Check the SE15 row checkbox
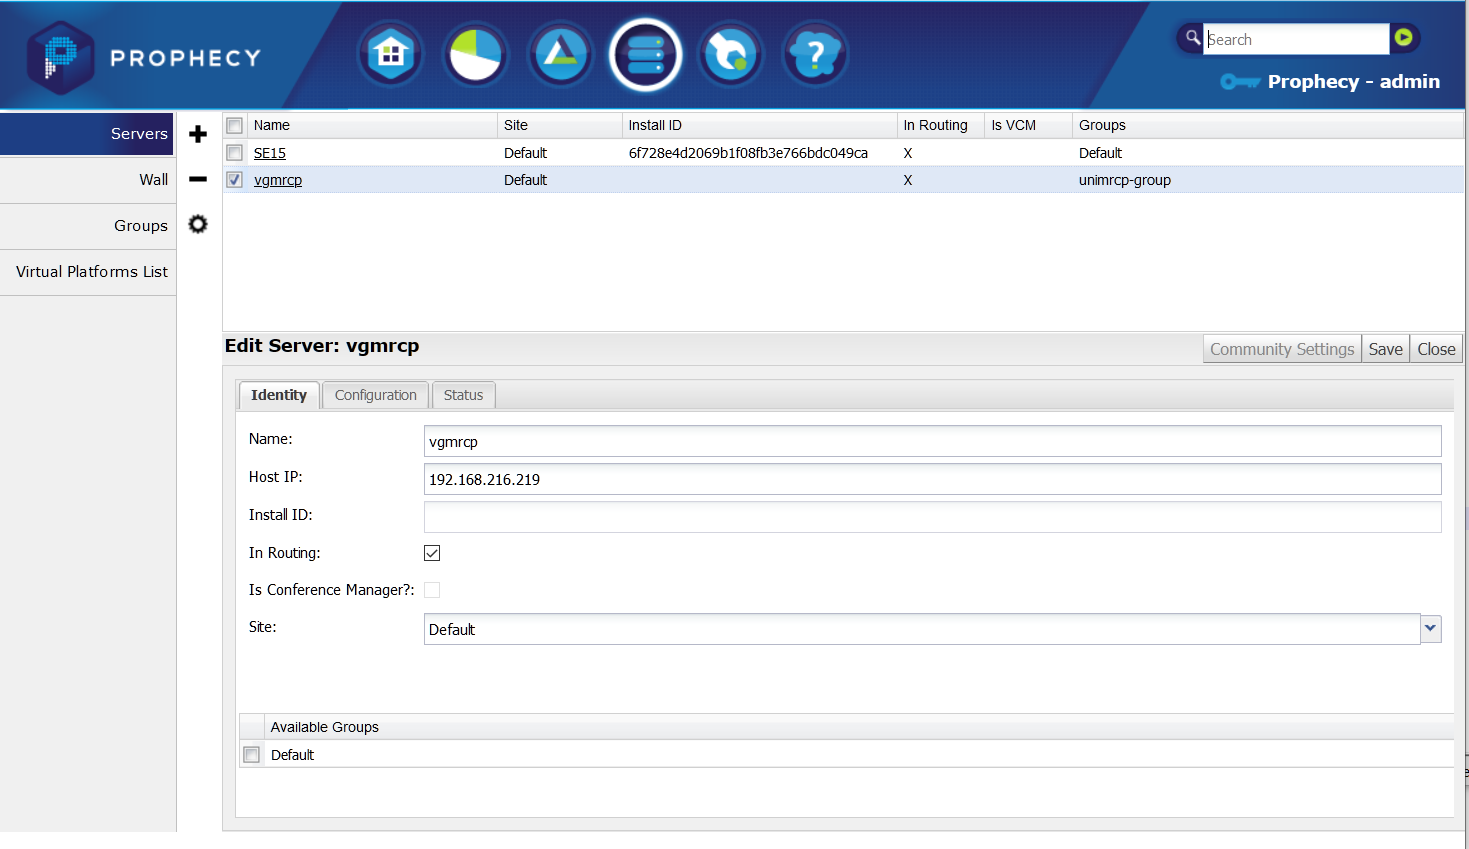The height and width of the screenshot is (849, 1469). tap(234, 153)
